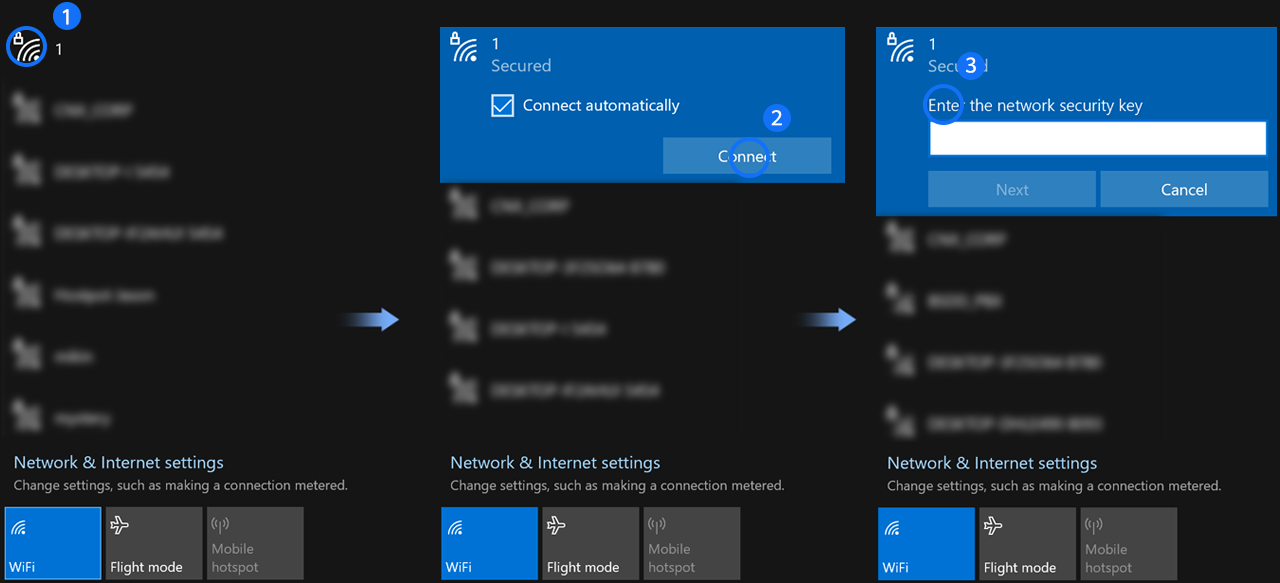Click the WiFi signal icon beside the Connect automatically panel
Image resolution: width=1280 pixels, height=583 pixels.
pos(465,49)
